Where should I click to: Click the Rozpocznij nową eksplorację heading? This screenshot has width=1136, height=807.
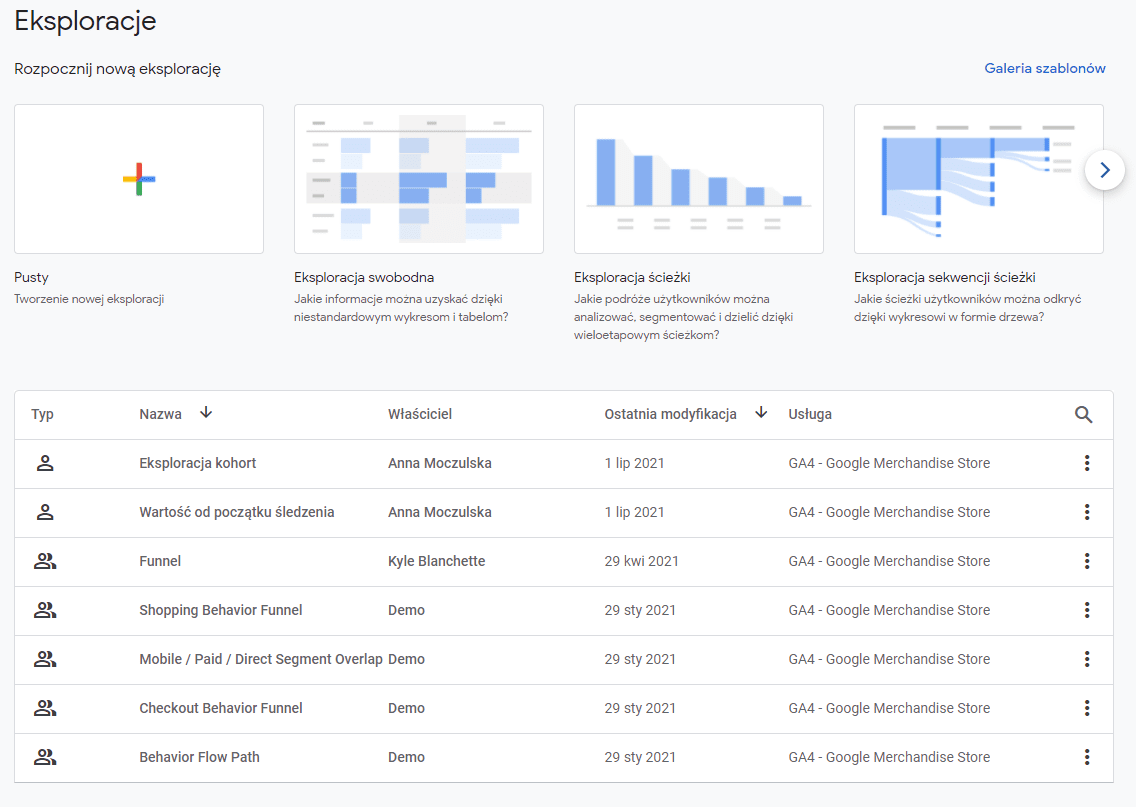[x=117, y=70]
